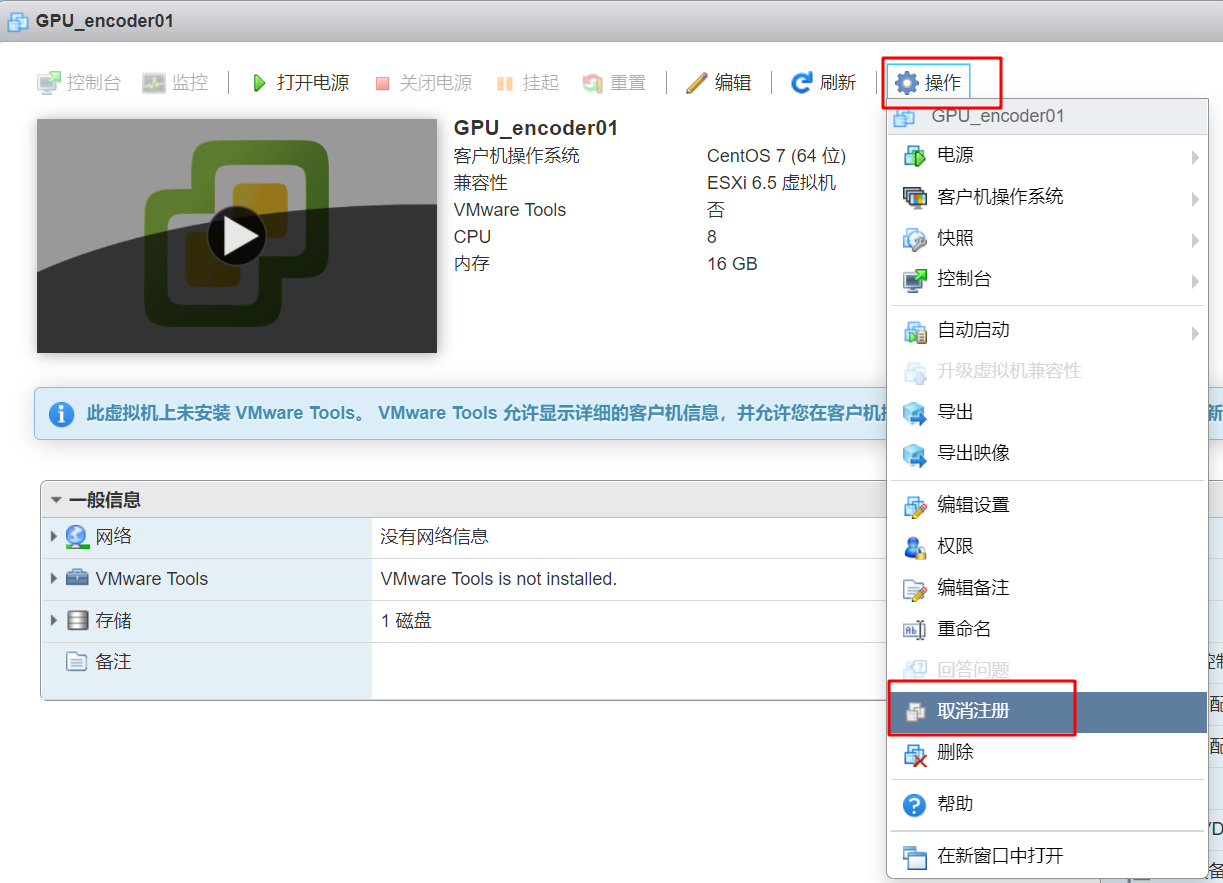This screenshot has height=883, width=1223.
Task: Click the Edit (编辑) pencil icon
Action: (697, 83)
